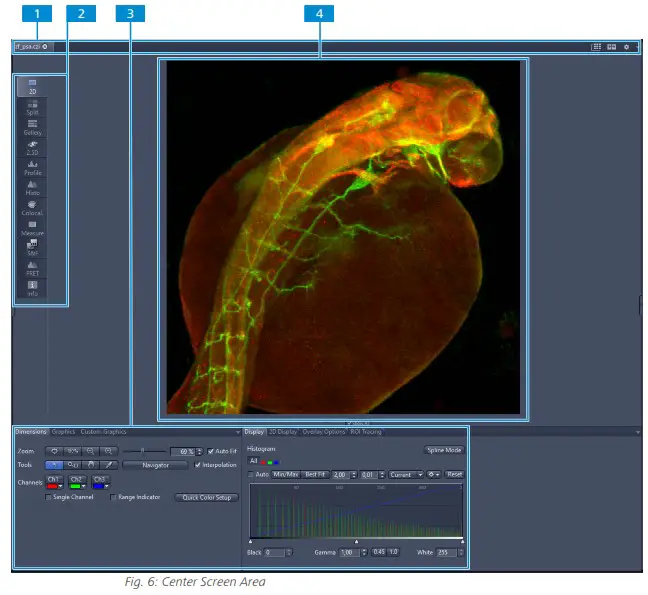Expand the Dimensions panel menu arrow
Viewport: 648px width, 595px height.
coord(238,432)
